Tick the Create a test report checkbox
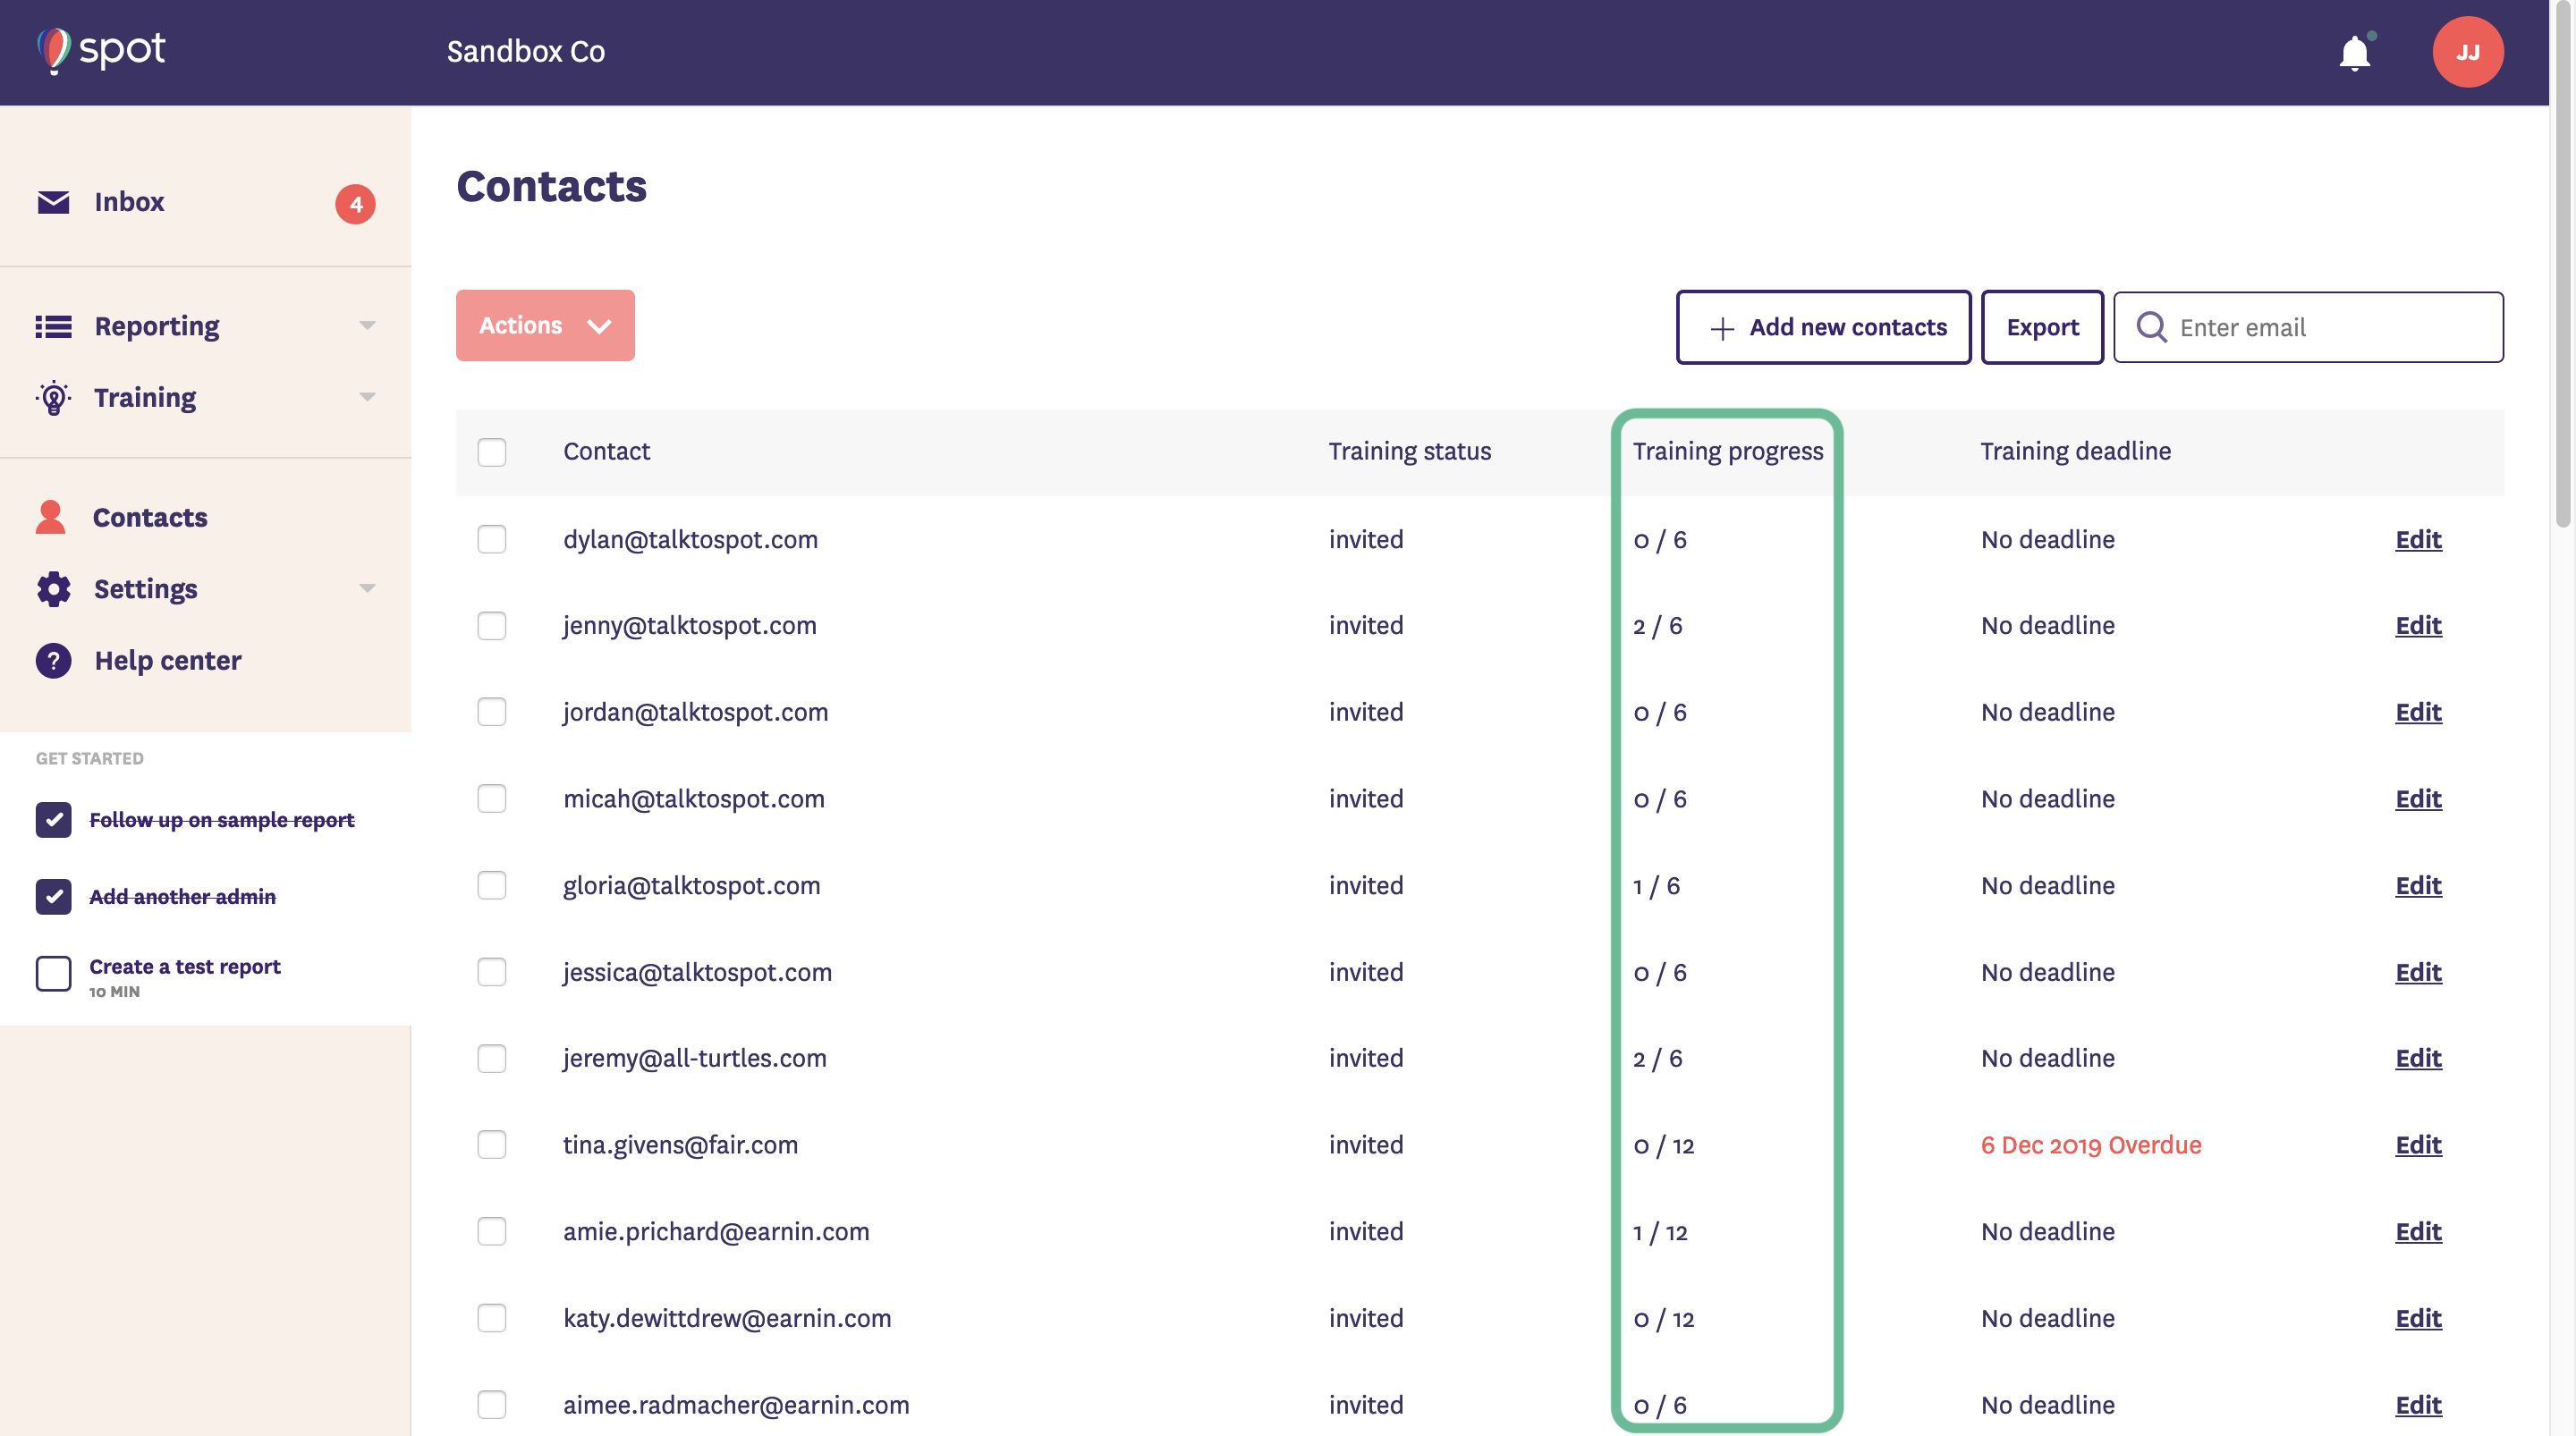 53,973
